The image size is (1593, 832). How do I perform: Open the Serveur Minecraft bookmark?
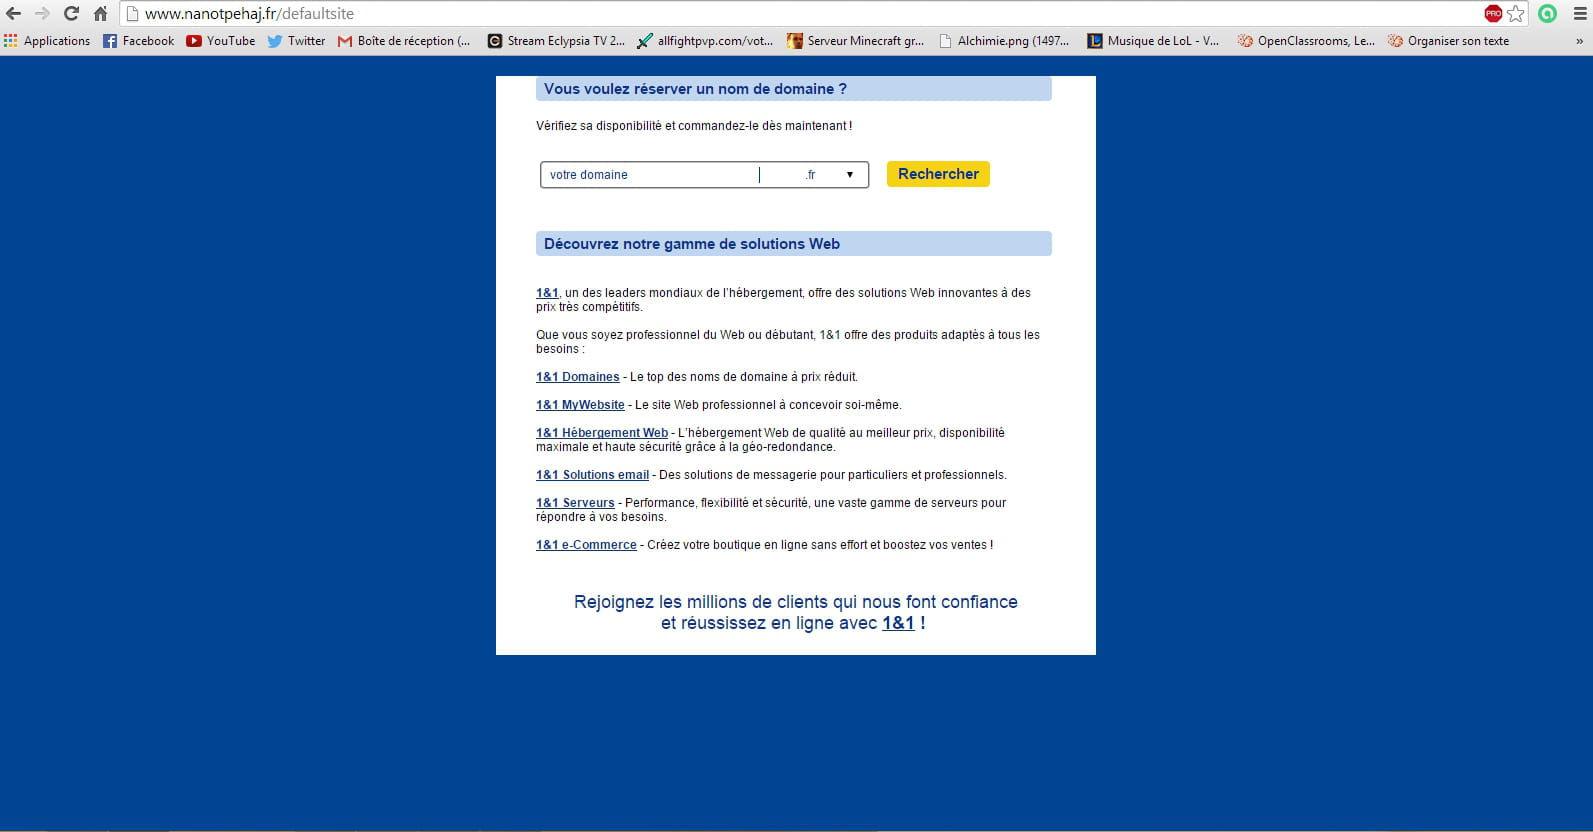pyautogui.click(x=856, y=41)
